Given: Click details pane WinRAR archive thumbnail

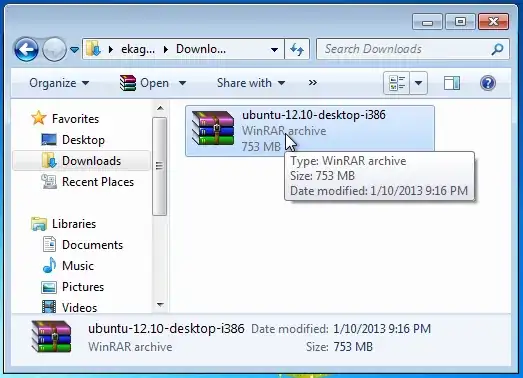Looking at the screenshot, I should click(51, 337).
